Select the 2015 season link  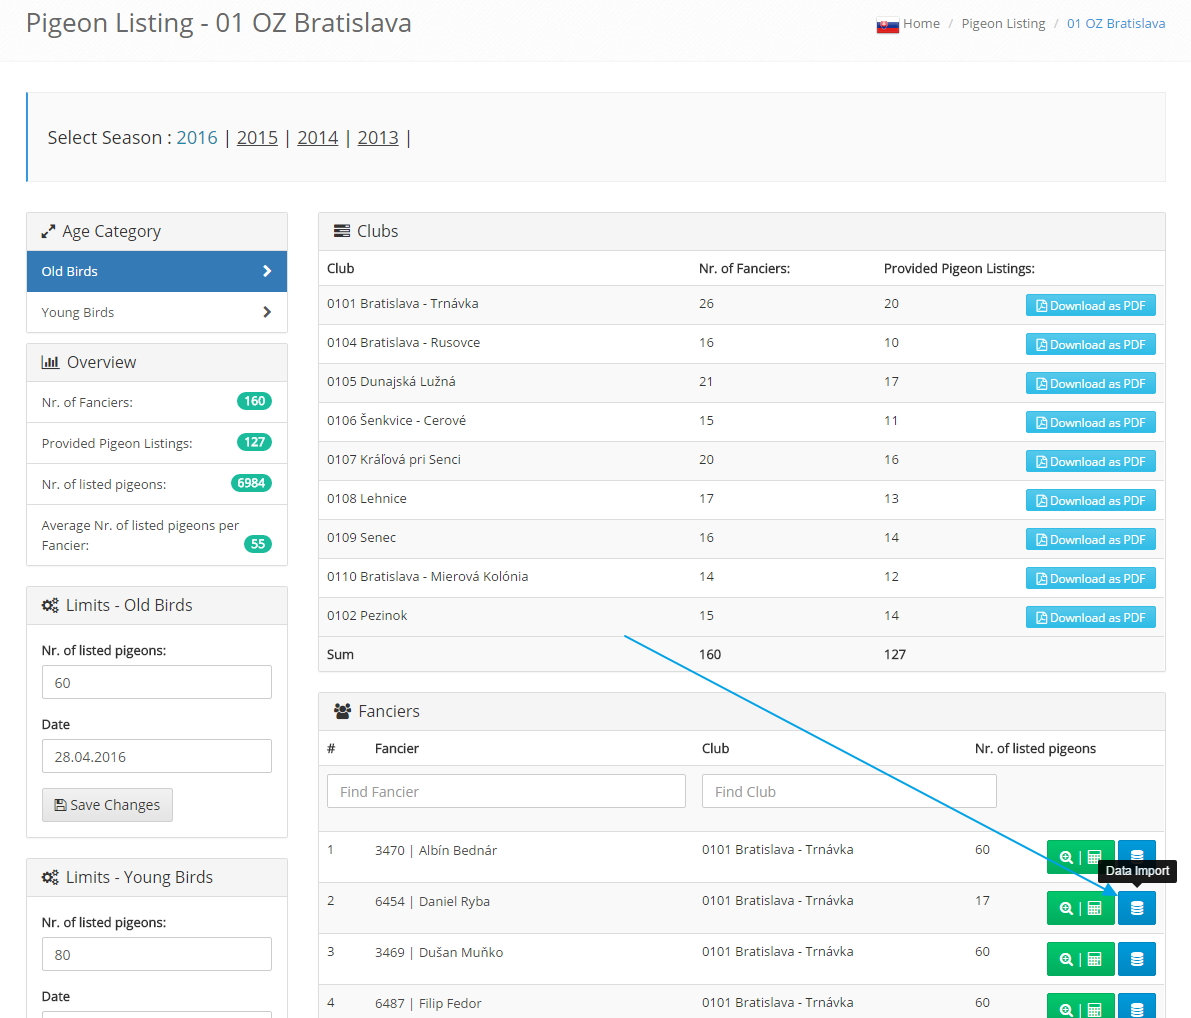click(x=257, y=138)
